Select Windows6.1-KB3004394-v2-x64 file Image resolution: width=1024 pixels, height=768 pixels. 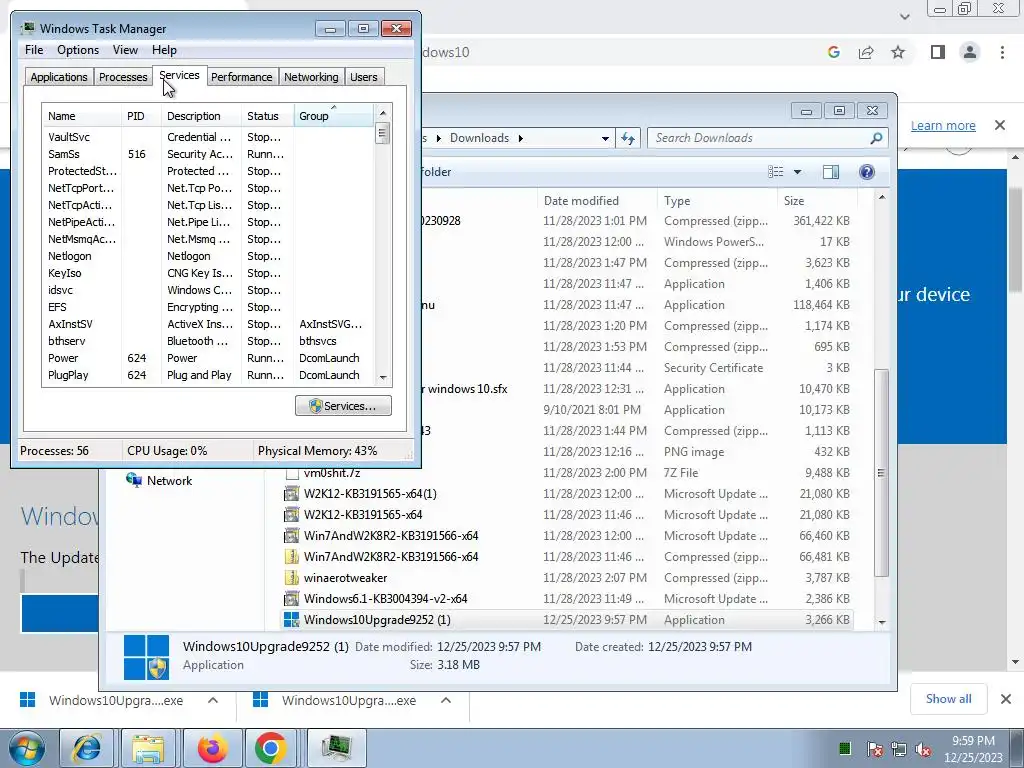(567, 598)
